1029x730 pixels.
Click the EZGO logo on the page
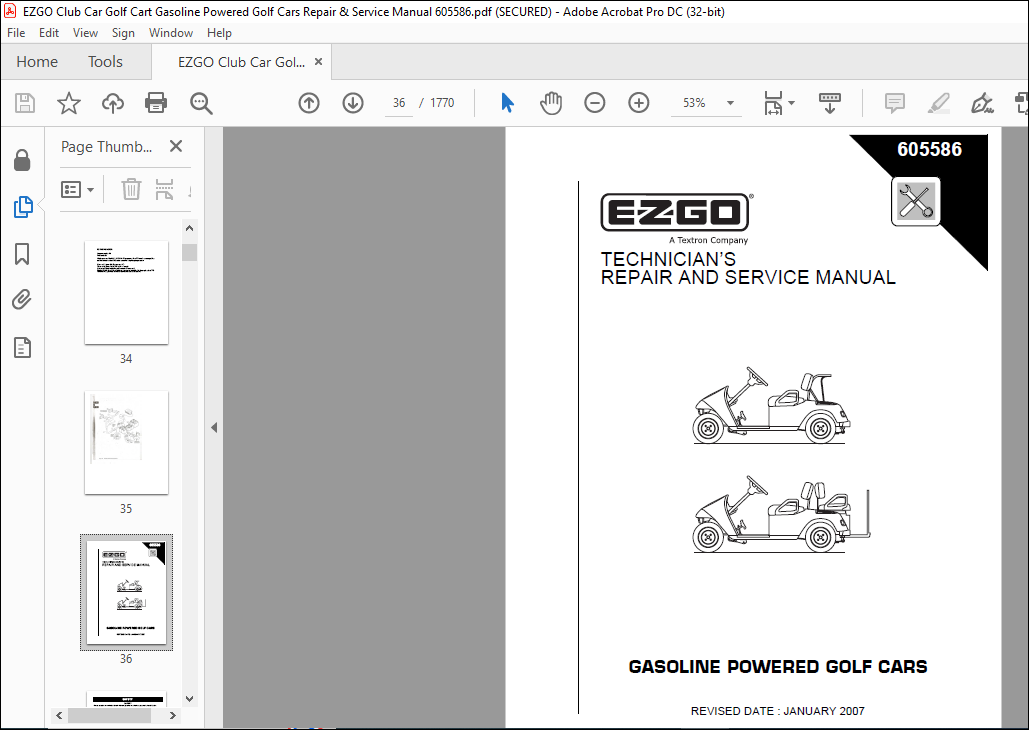point(675,212)
